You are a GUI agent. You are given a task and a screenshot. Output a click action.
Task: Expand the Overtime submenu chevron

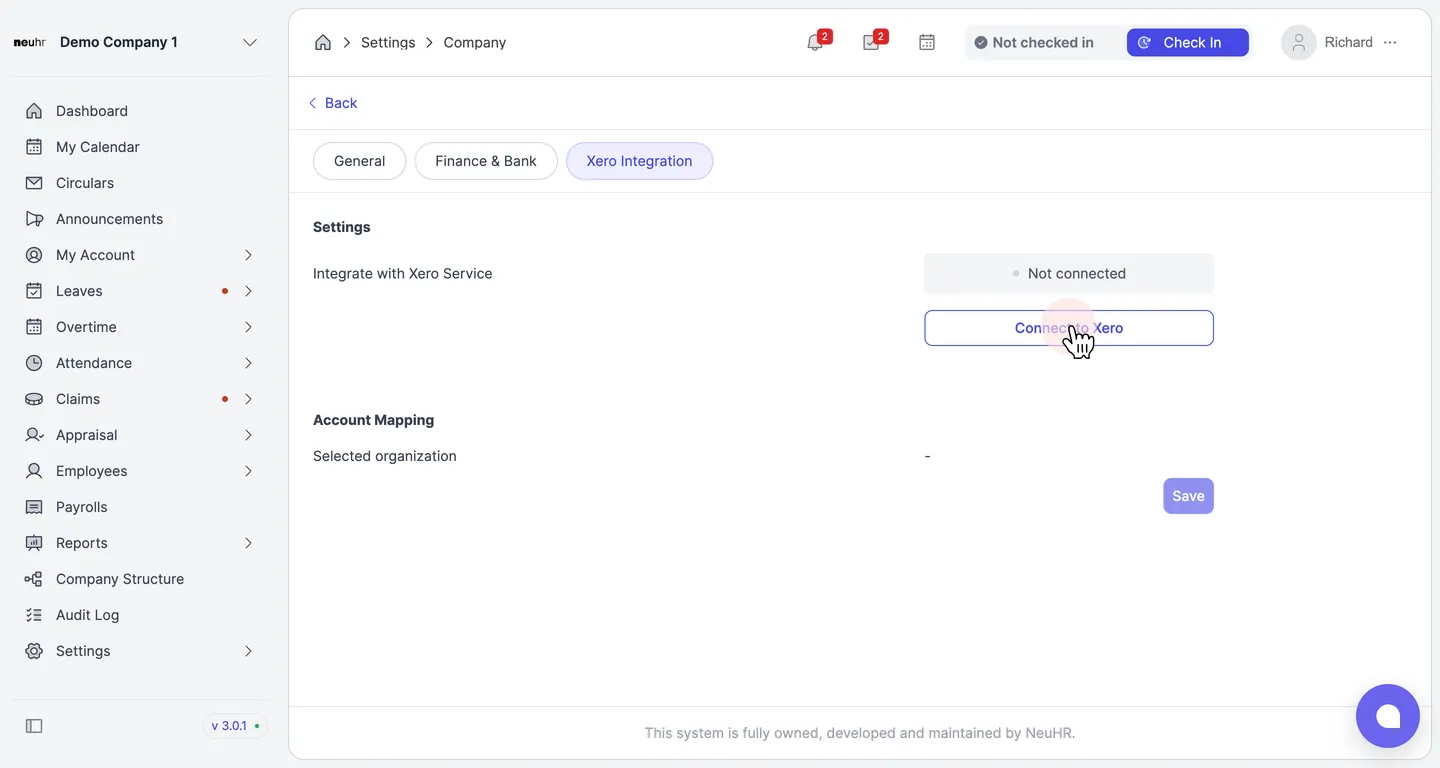[248, 327]
